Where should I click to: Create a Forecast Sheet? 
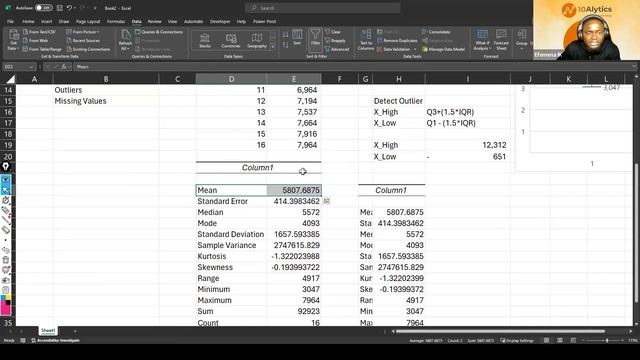[501, 40]
